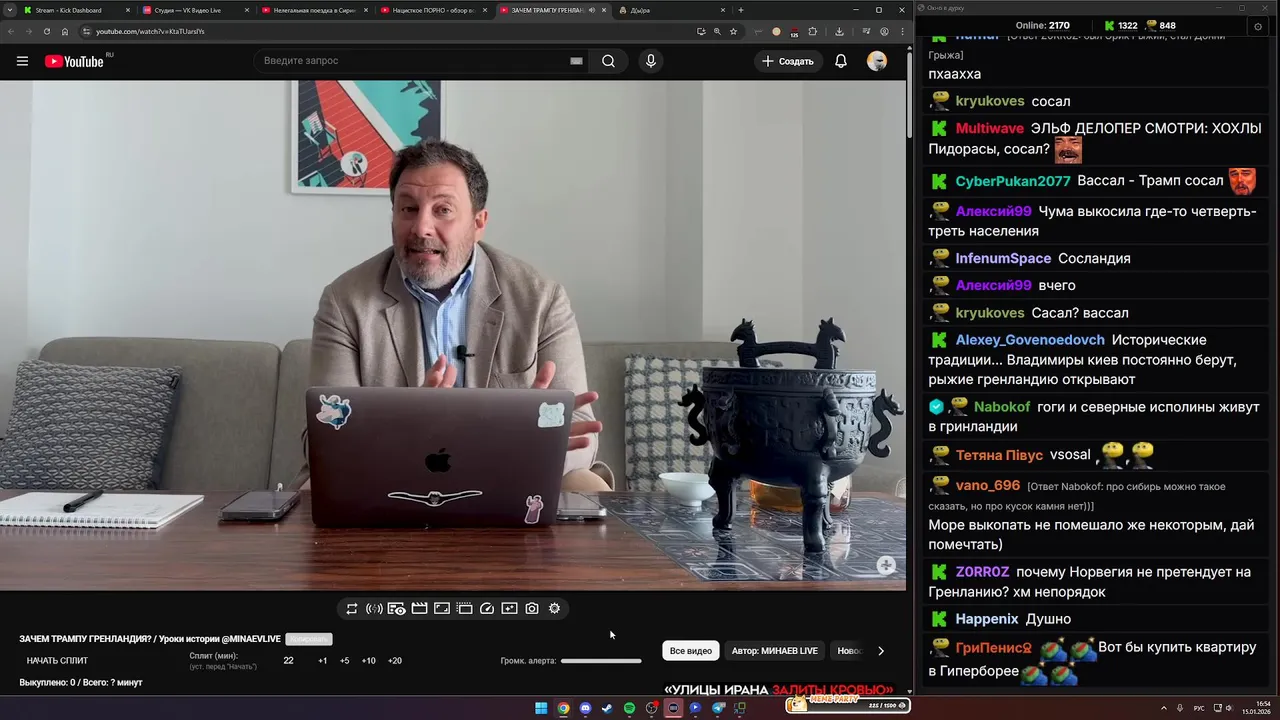Show hidden system tray icons chevron
The image size is (1280, 720).
point(1164,708)
